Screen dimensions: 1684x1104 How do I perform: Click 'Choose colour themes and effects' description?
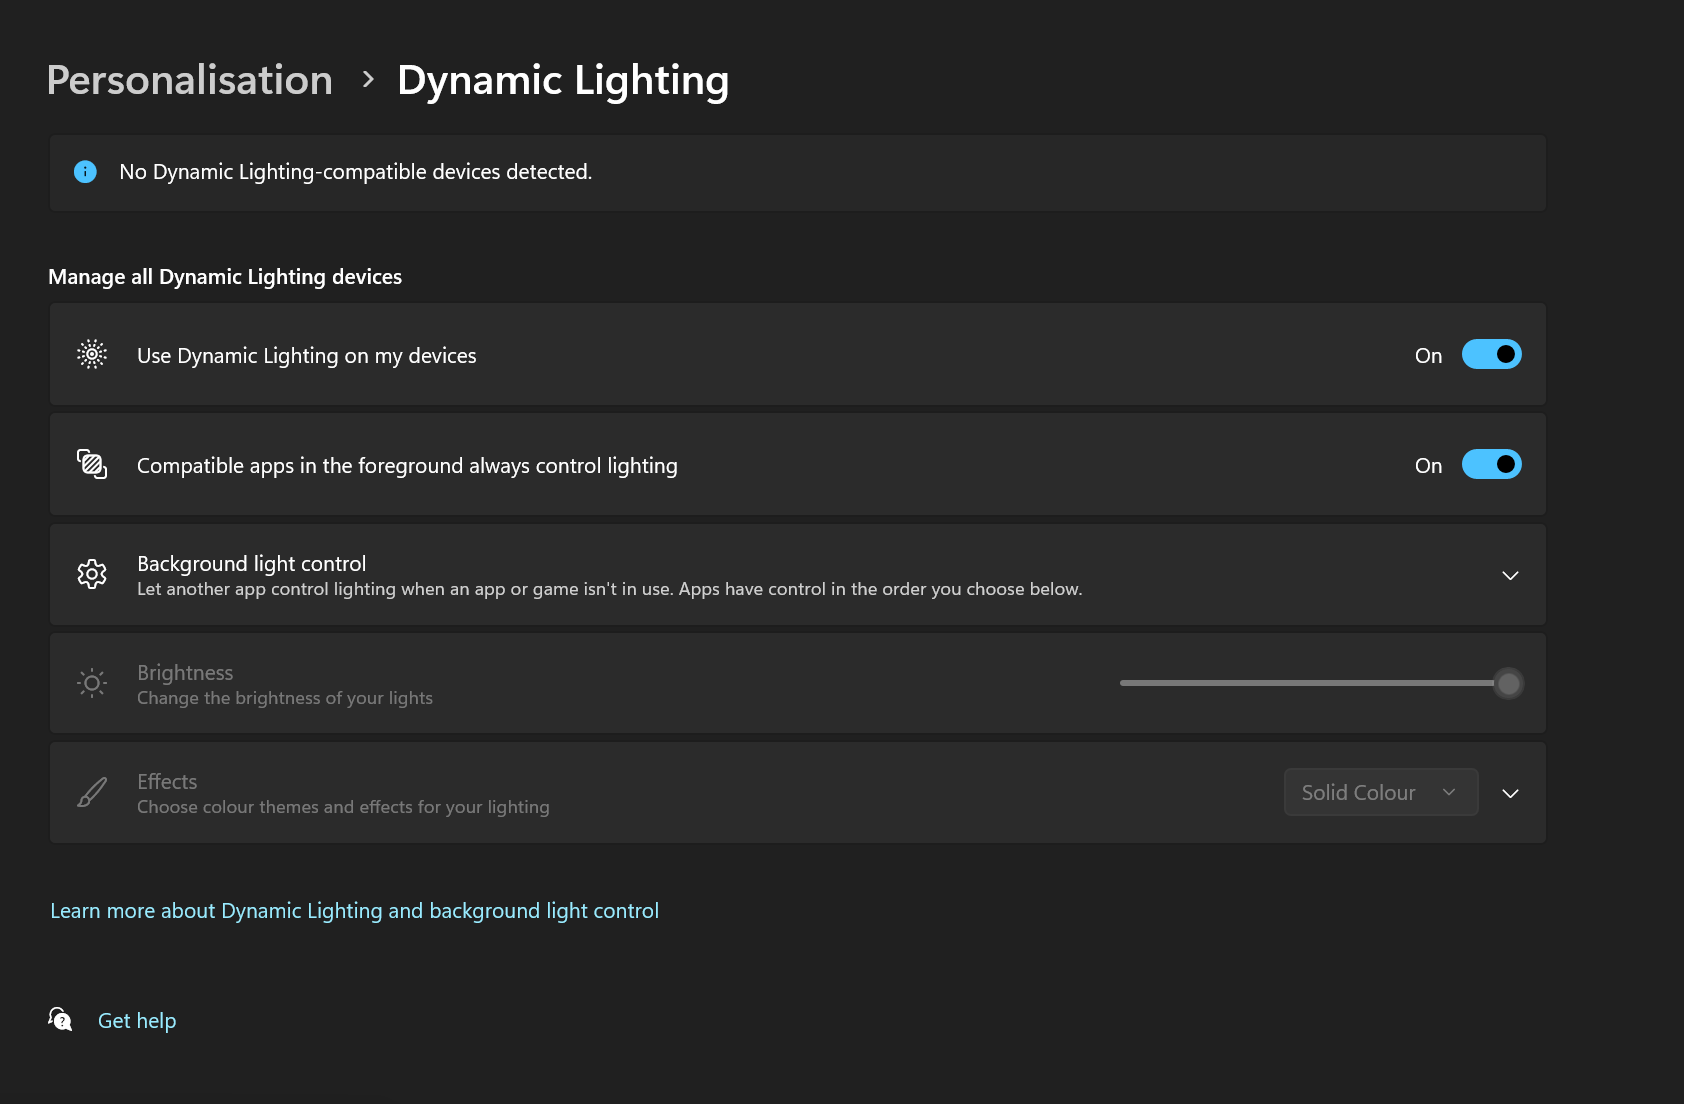click(x=343, y=807)
